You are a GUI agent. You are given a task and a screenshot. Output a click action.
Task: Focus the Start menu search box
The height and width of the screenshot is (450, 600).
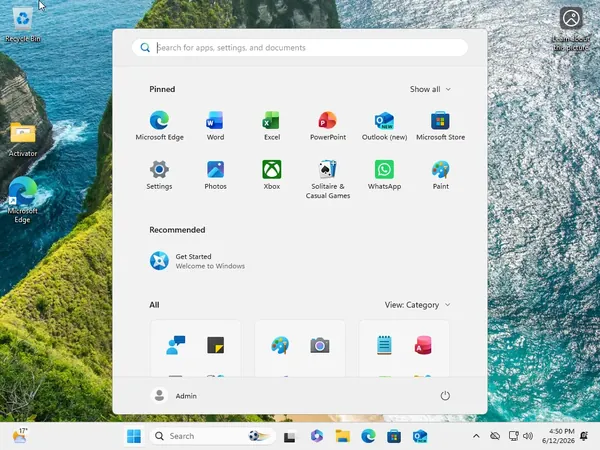300,47
